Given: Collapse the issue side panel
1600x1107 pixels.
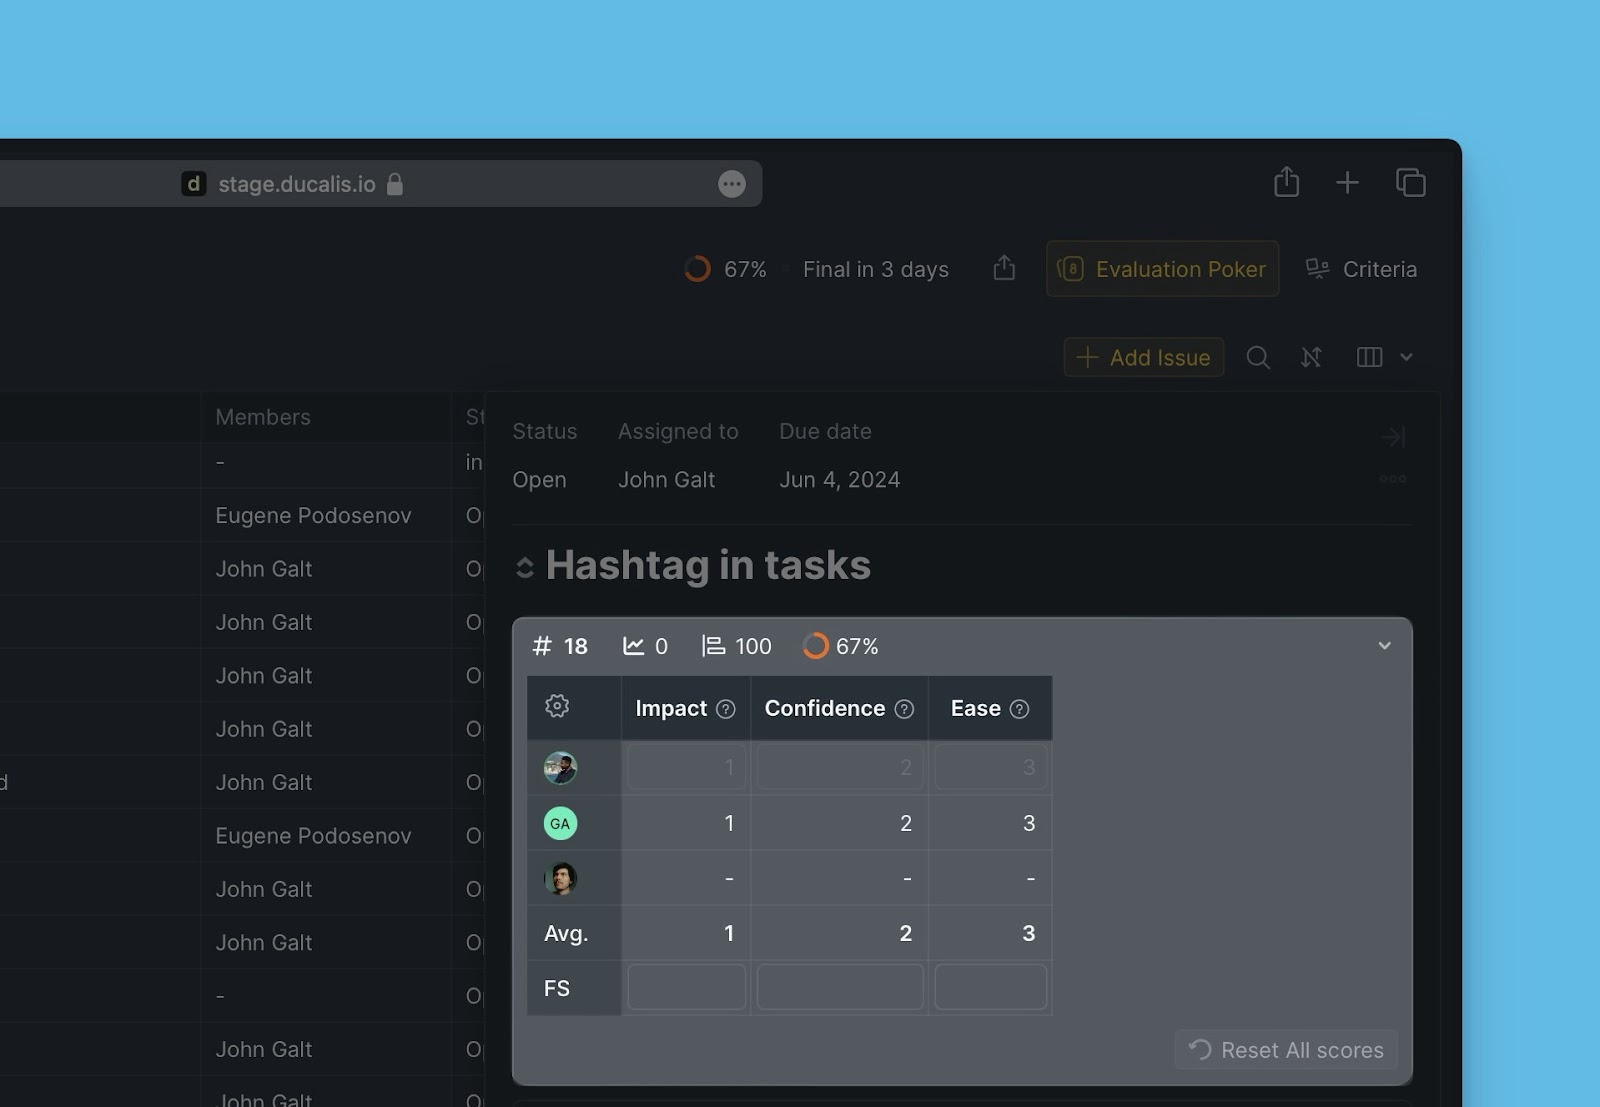Looking at the screenshot, I should coord(1392,437).
